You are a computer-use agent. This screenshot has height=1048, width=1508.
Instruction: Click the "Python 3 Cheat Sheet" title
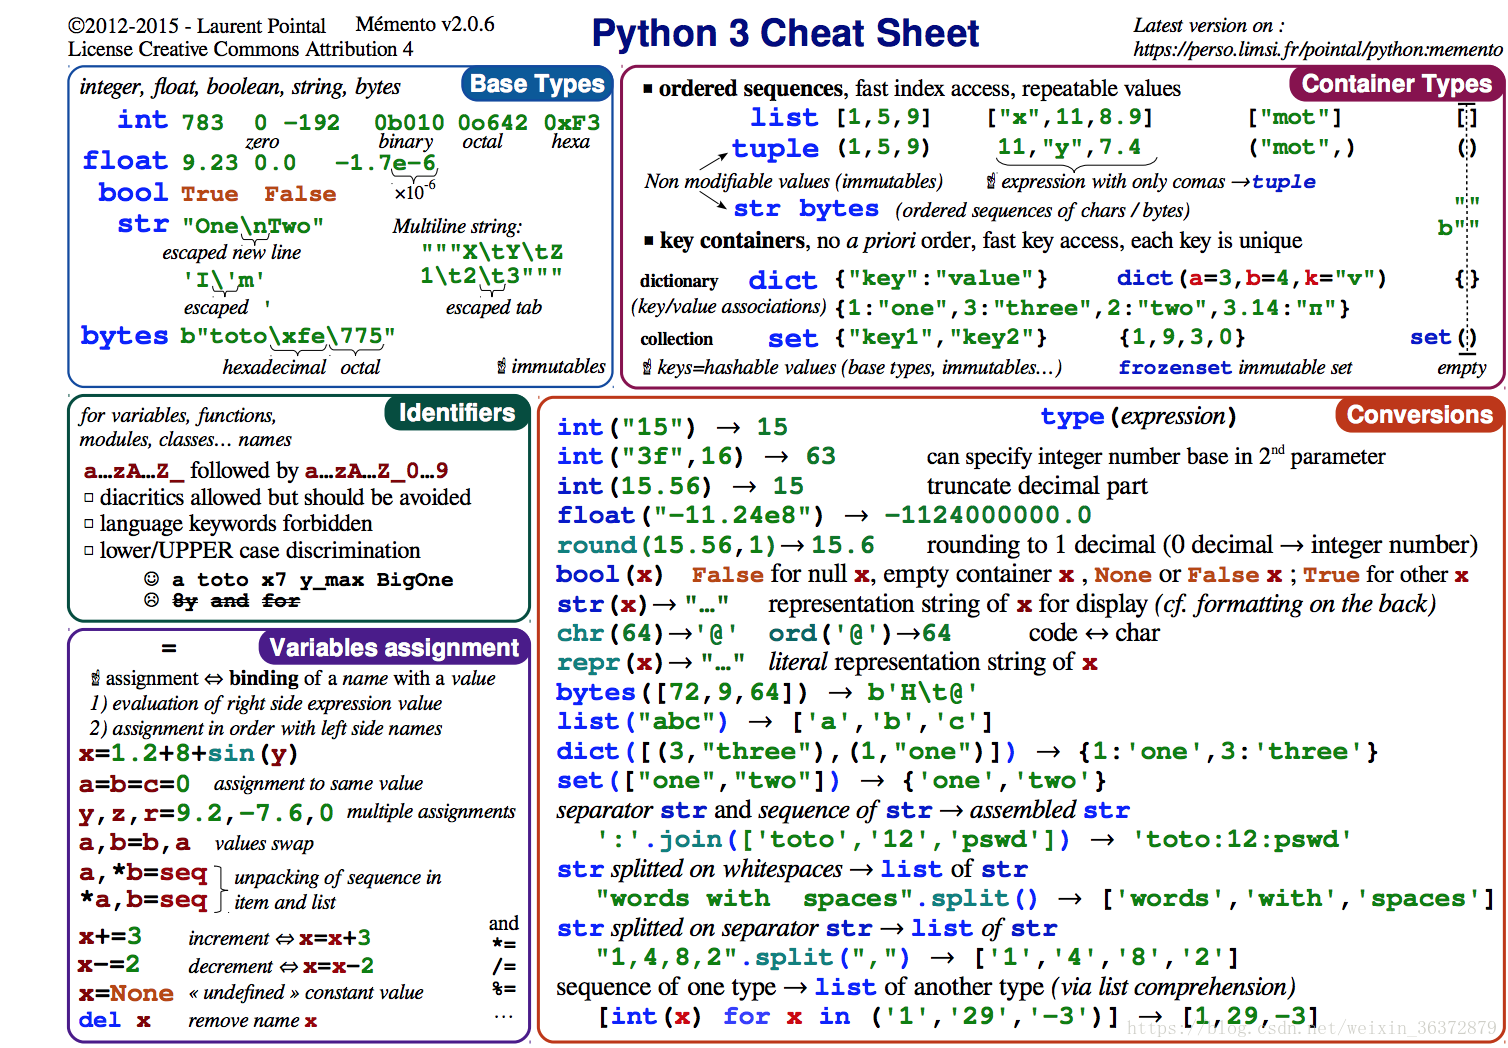tap(785, 33)
